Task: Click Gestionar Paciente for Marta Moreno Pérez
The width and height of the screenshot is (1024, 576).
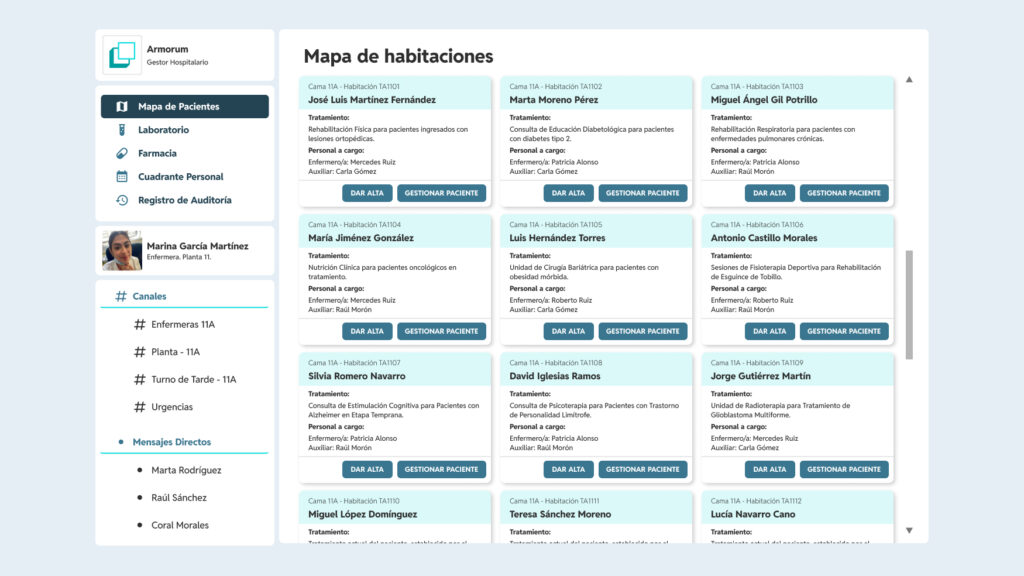Action: tap(643, 193)
